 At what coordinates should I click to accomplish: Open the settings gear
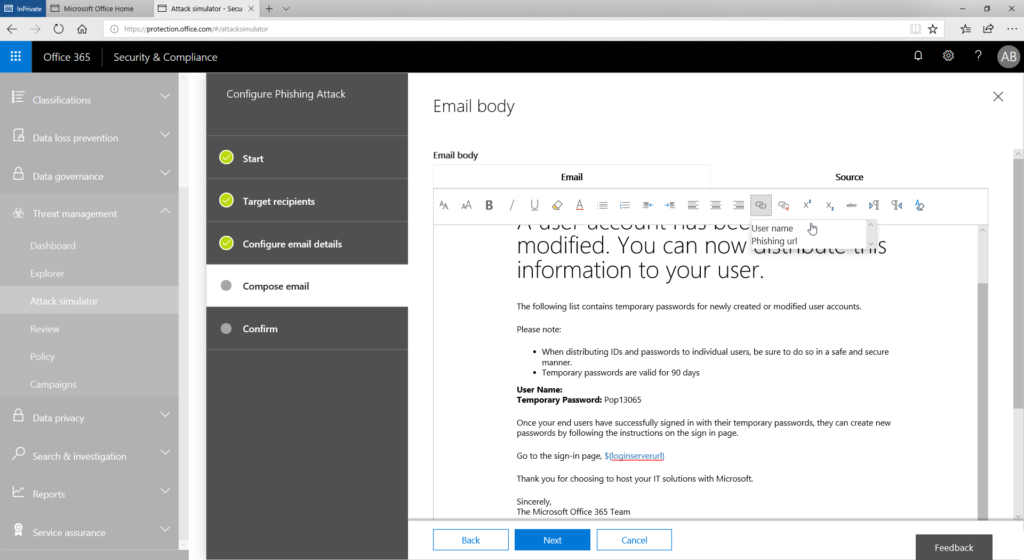(948, 56)
